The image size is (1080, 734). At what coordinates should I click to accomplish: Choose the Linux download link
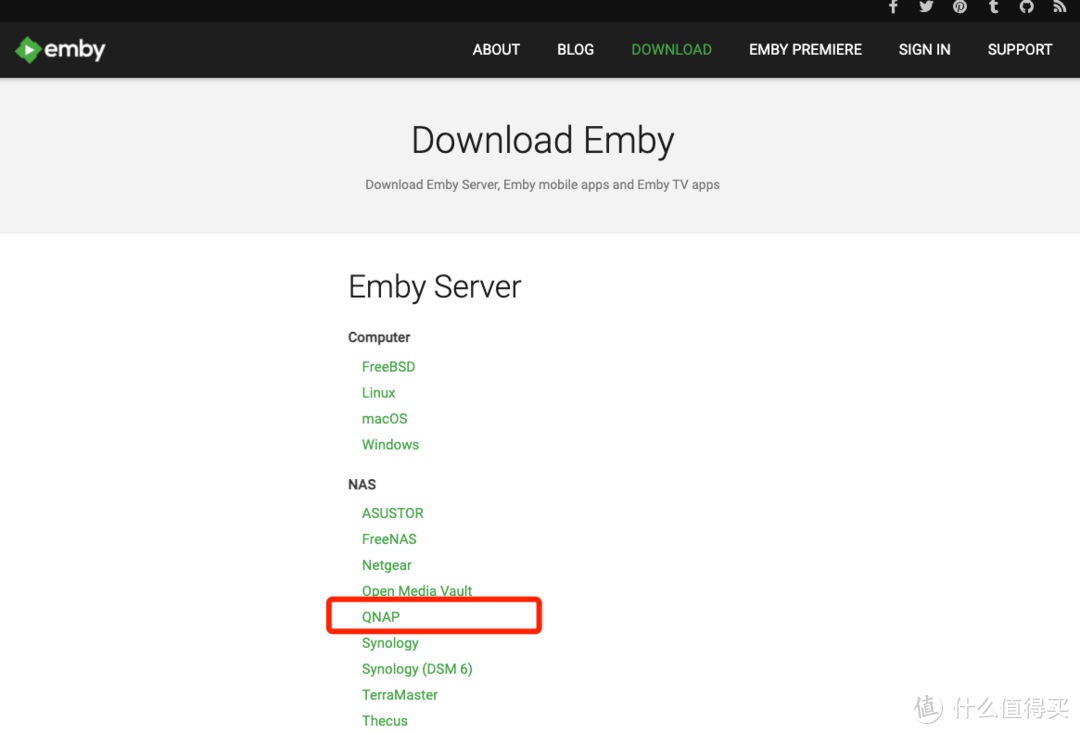378,393
